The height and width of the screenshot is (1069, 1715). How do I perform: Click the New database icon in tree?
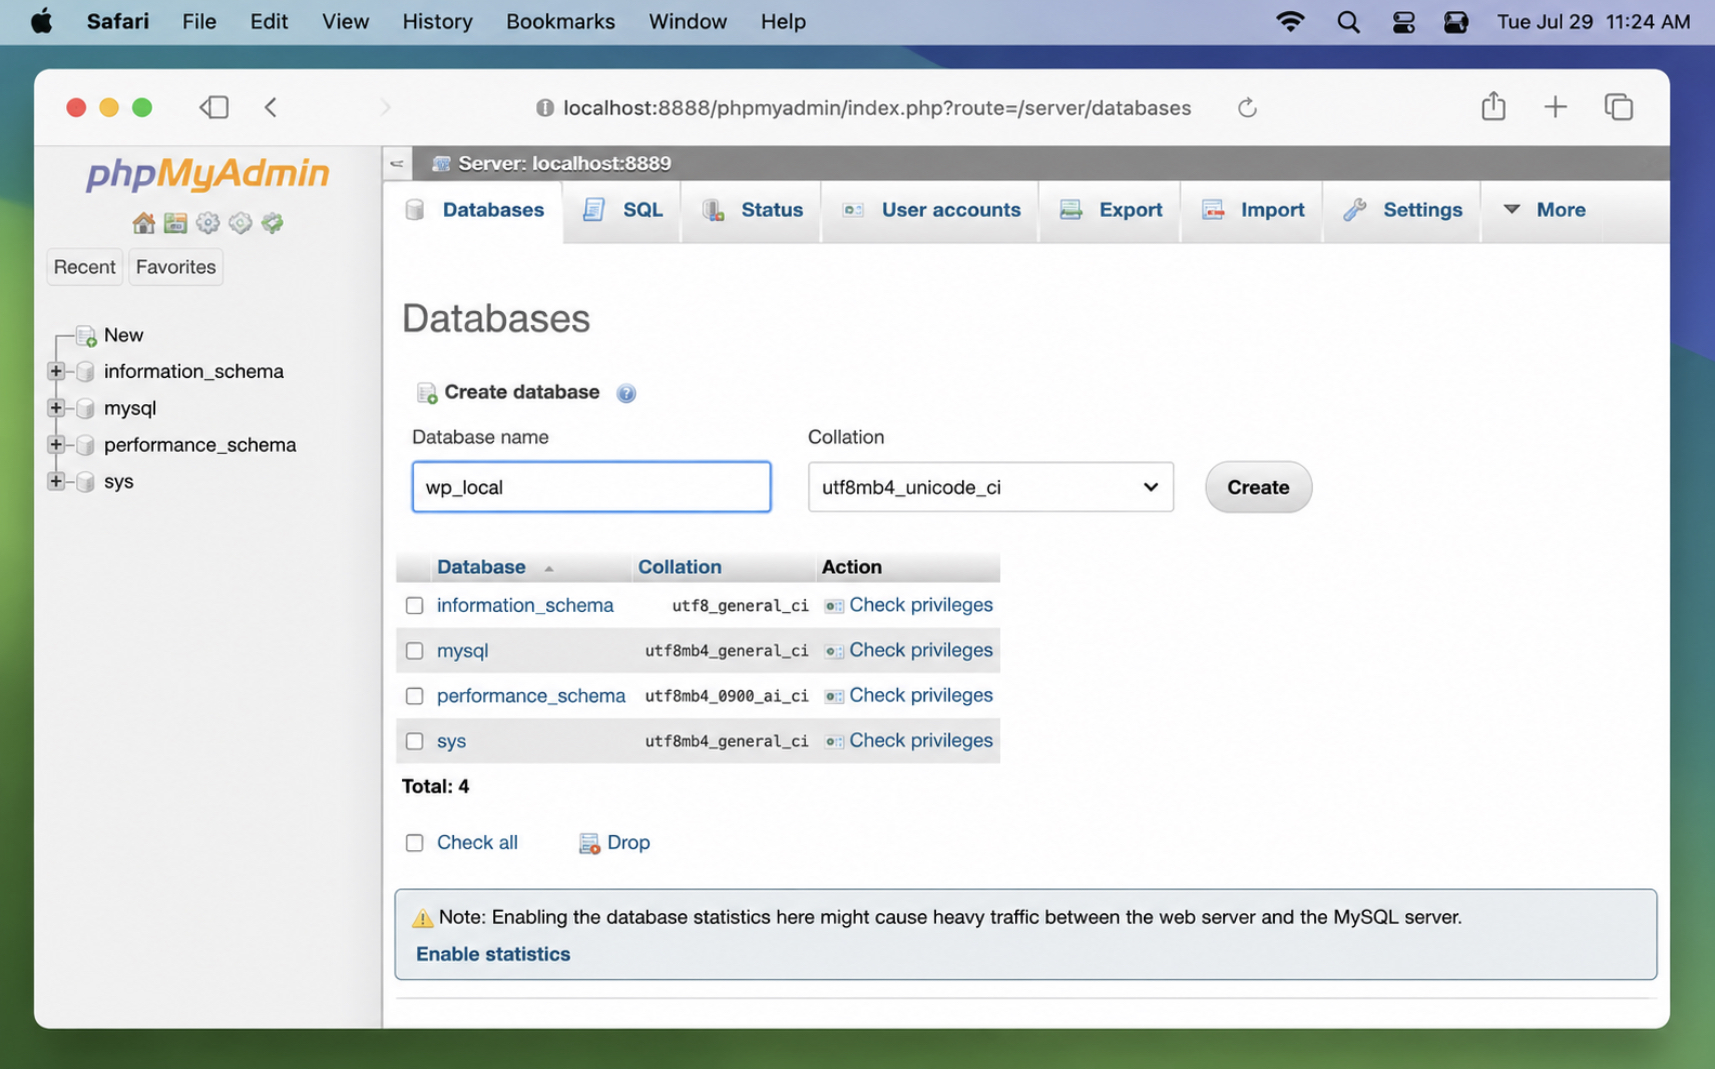(x=86, y=335)
